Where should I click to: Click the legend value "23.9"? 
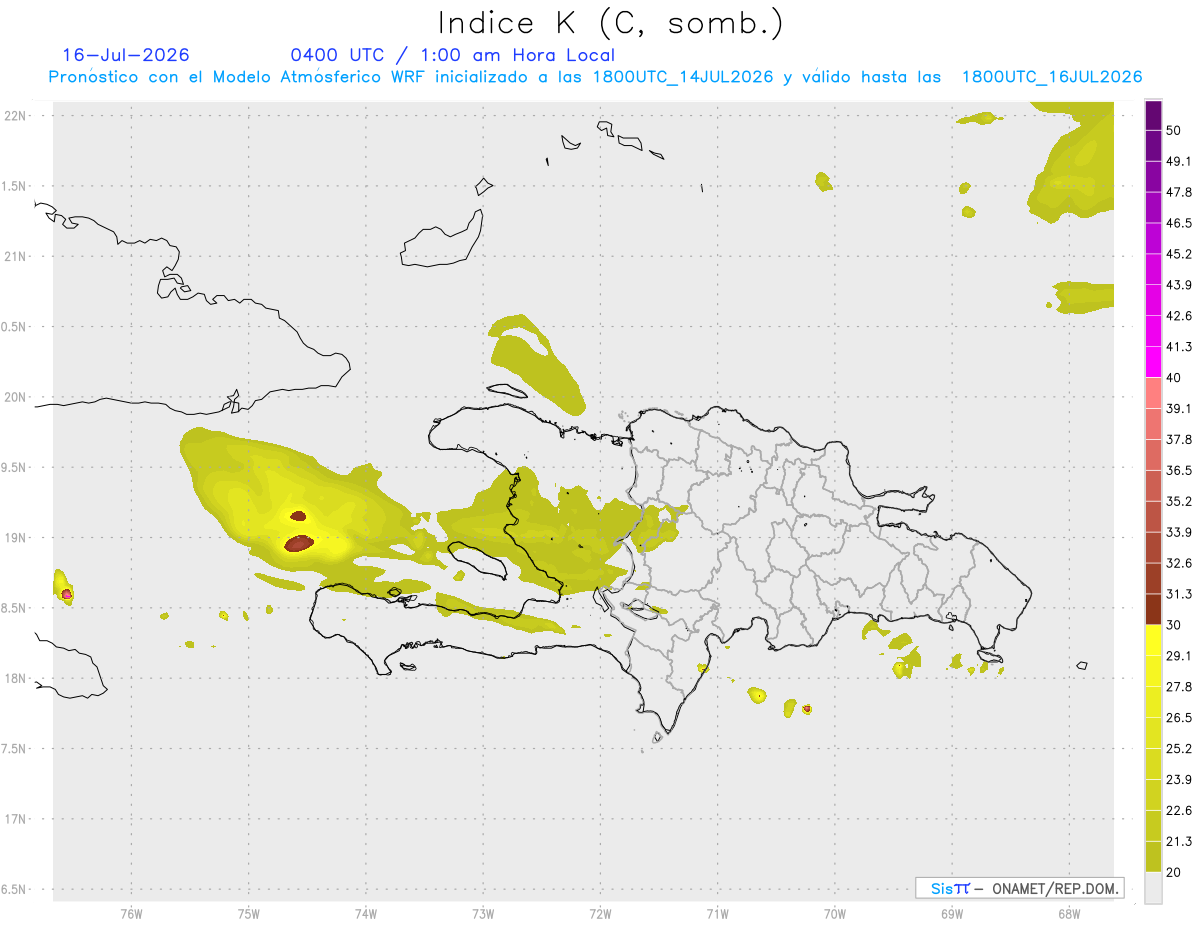[1179, 780]
